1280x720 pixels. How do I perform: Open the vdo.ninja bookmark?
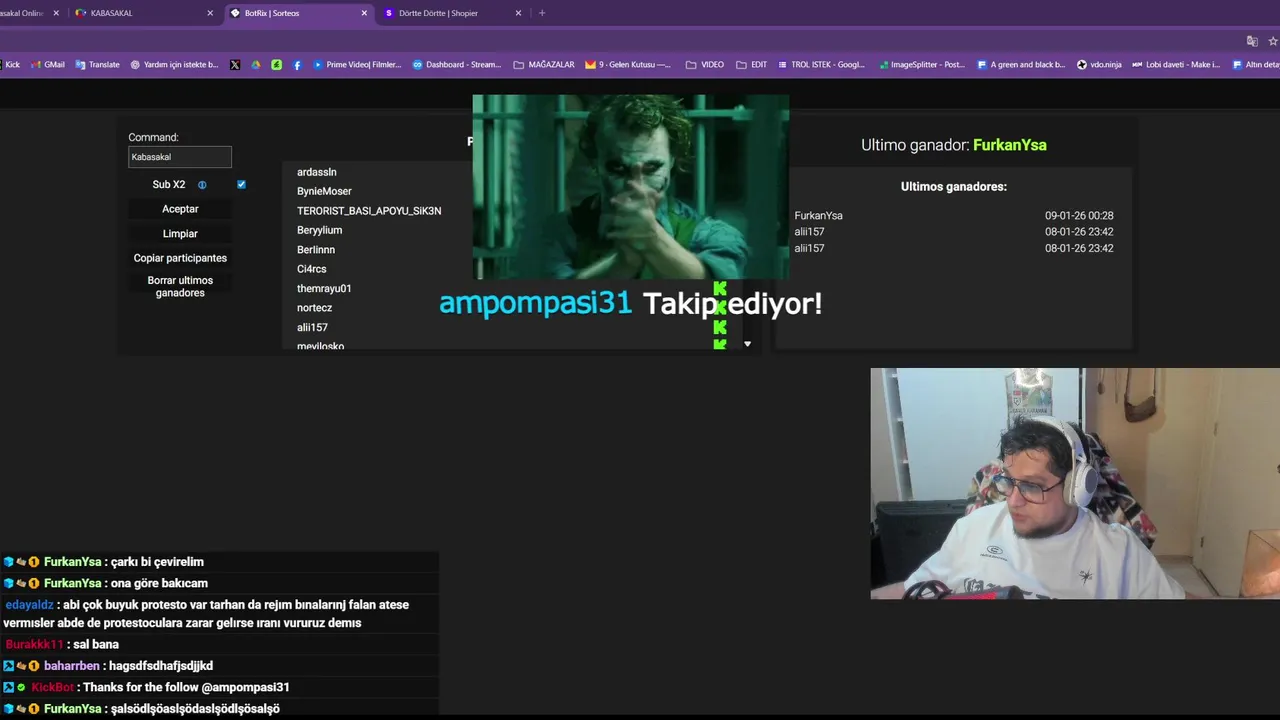click(x=1099, y=65)
